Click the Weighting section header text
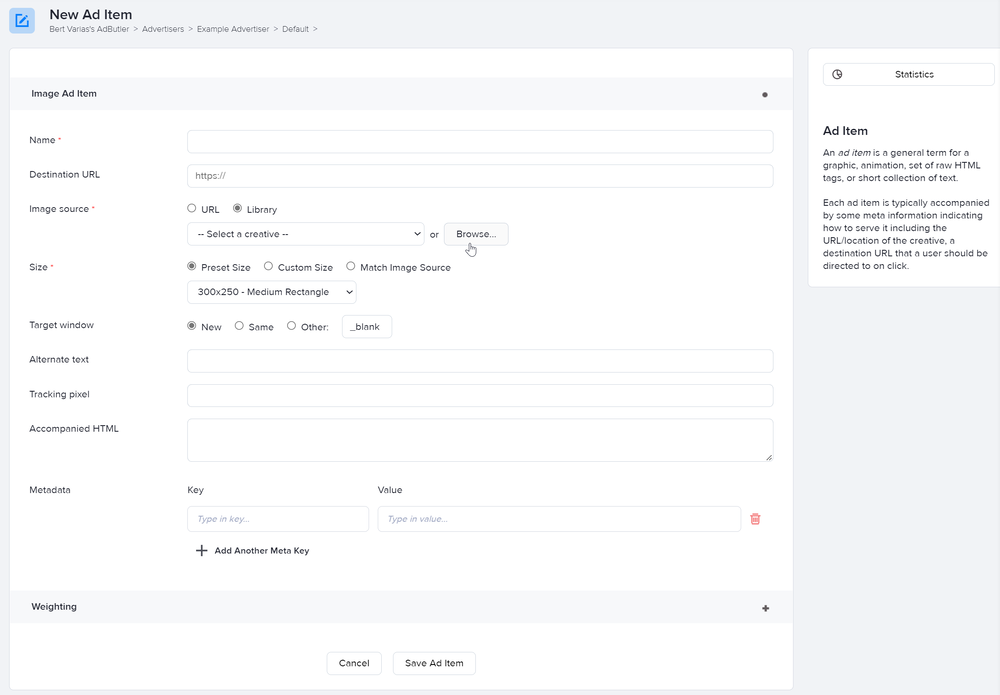The image size is (1000, 695). (x=54, y=606)
